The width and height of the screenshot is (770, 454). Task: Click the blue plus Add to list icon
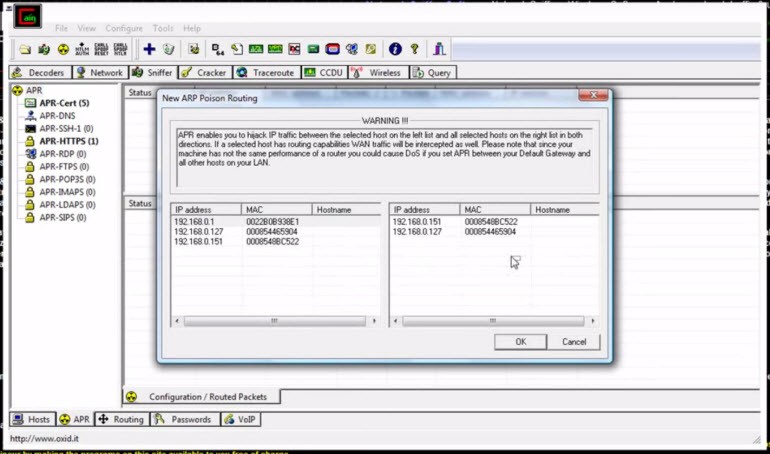pos(149,49)
